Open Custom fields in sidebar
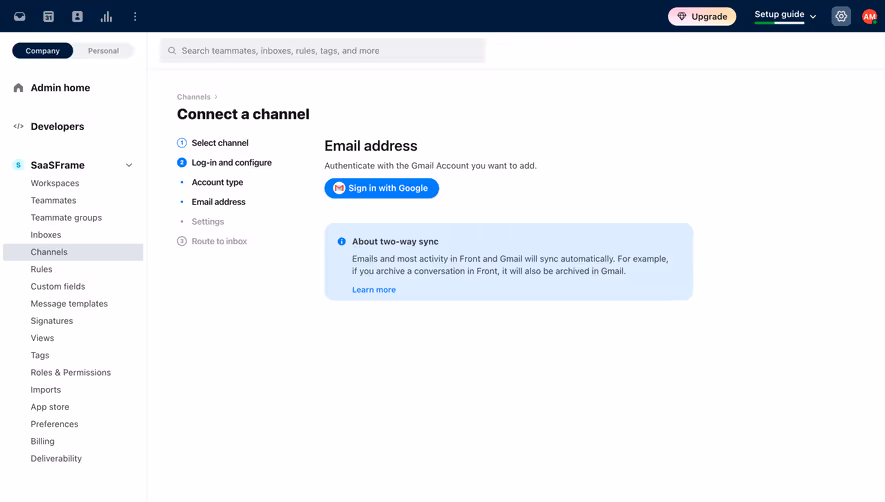The width and height of the screenshot is (885, 502). pyautogui.click(x=58, y=286)
